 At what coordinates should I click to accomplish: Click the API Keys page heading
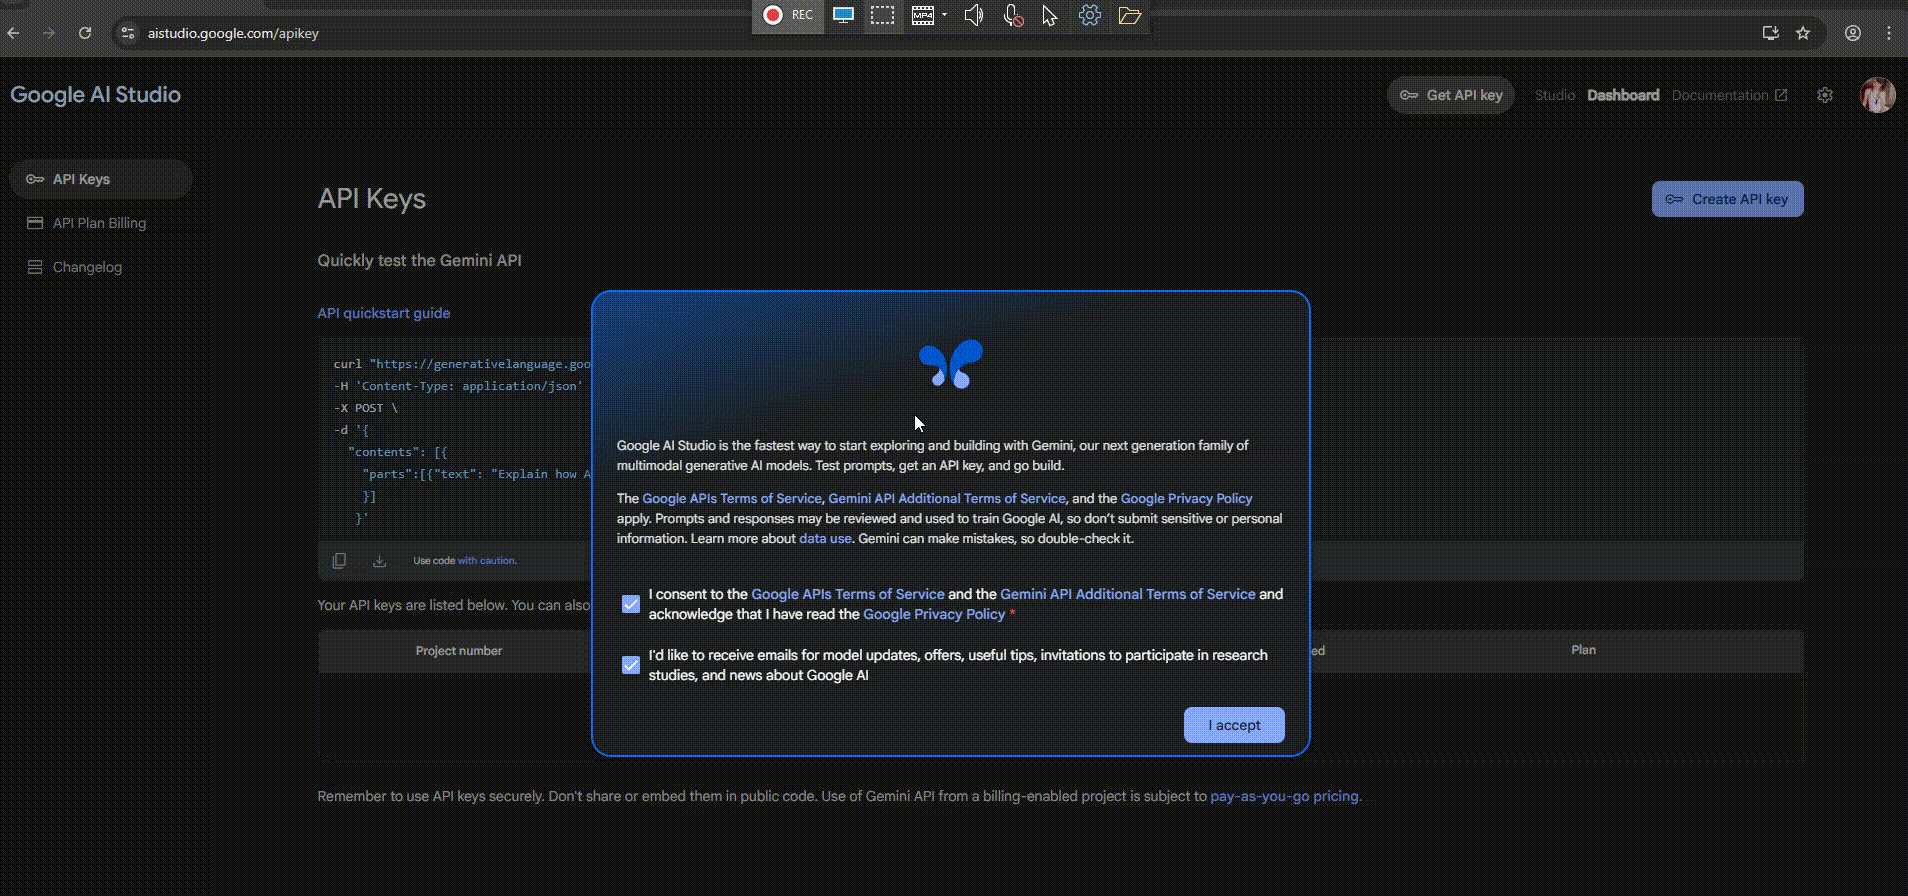click(x=372, y=199)
